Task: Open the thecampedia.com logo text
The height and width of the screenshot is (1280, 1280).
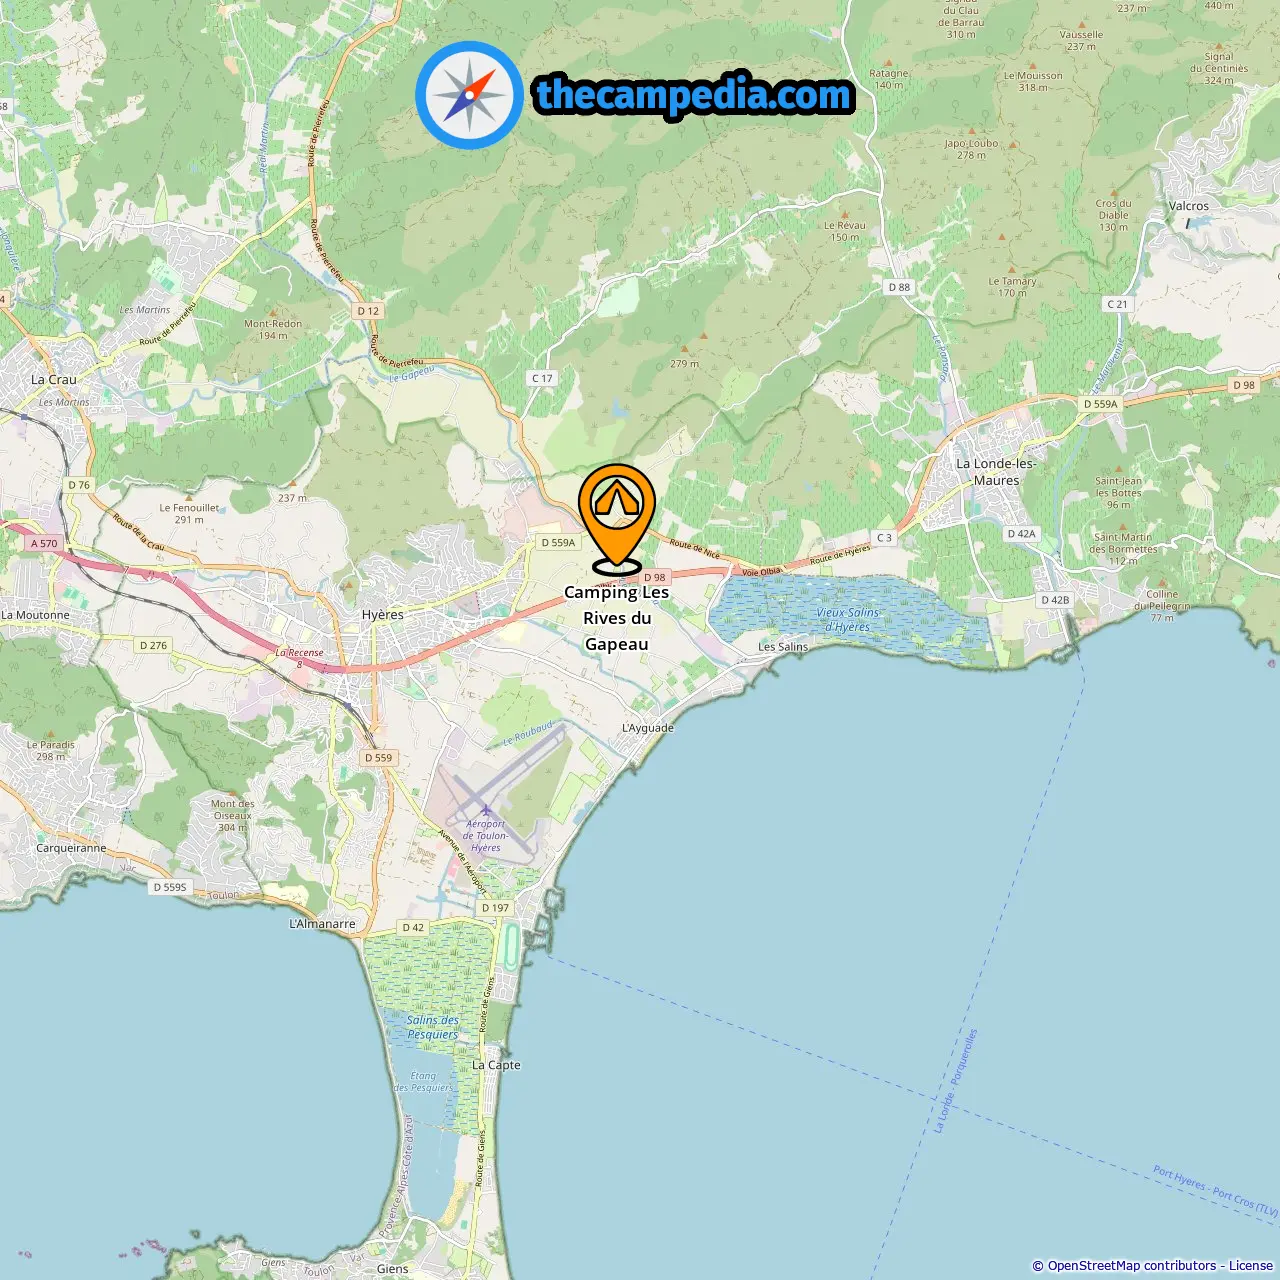Action: 693,95
